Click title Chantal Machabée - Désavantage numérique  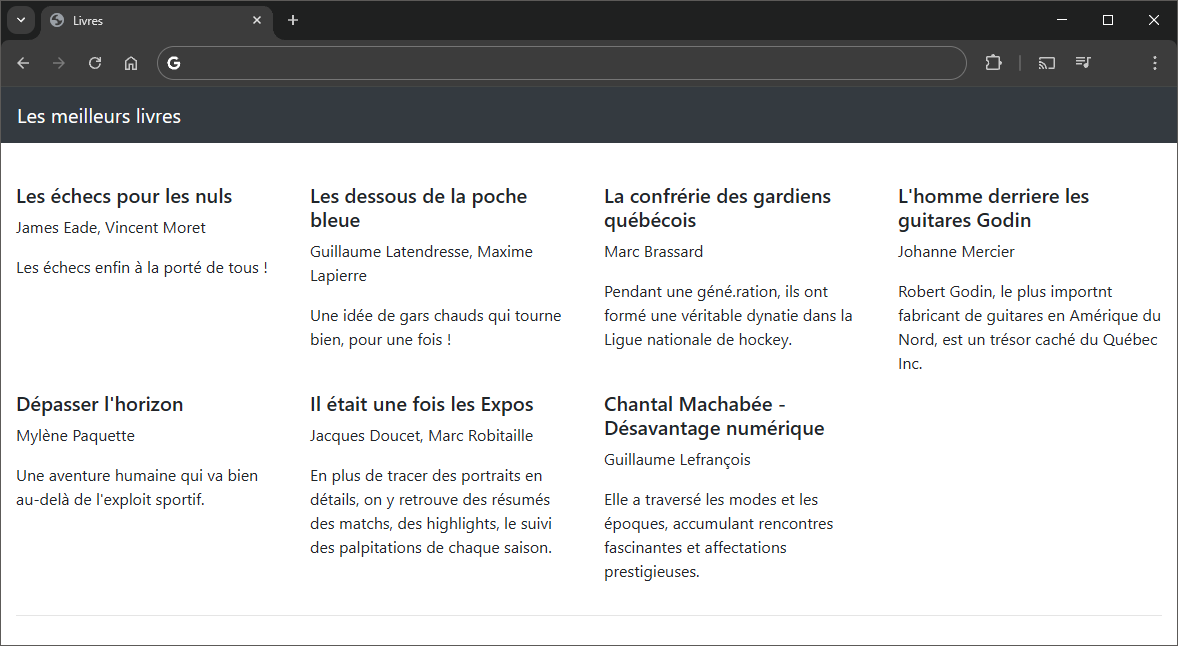click(714, 416)
